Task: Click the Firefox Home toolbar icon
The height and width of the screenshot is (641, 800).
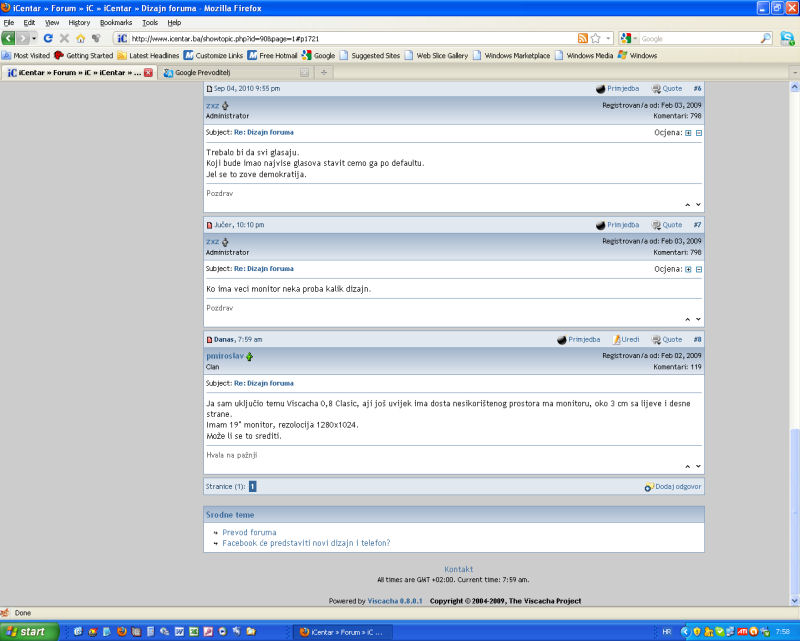Action: [x=81, y=38]
